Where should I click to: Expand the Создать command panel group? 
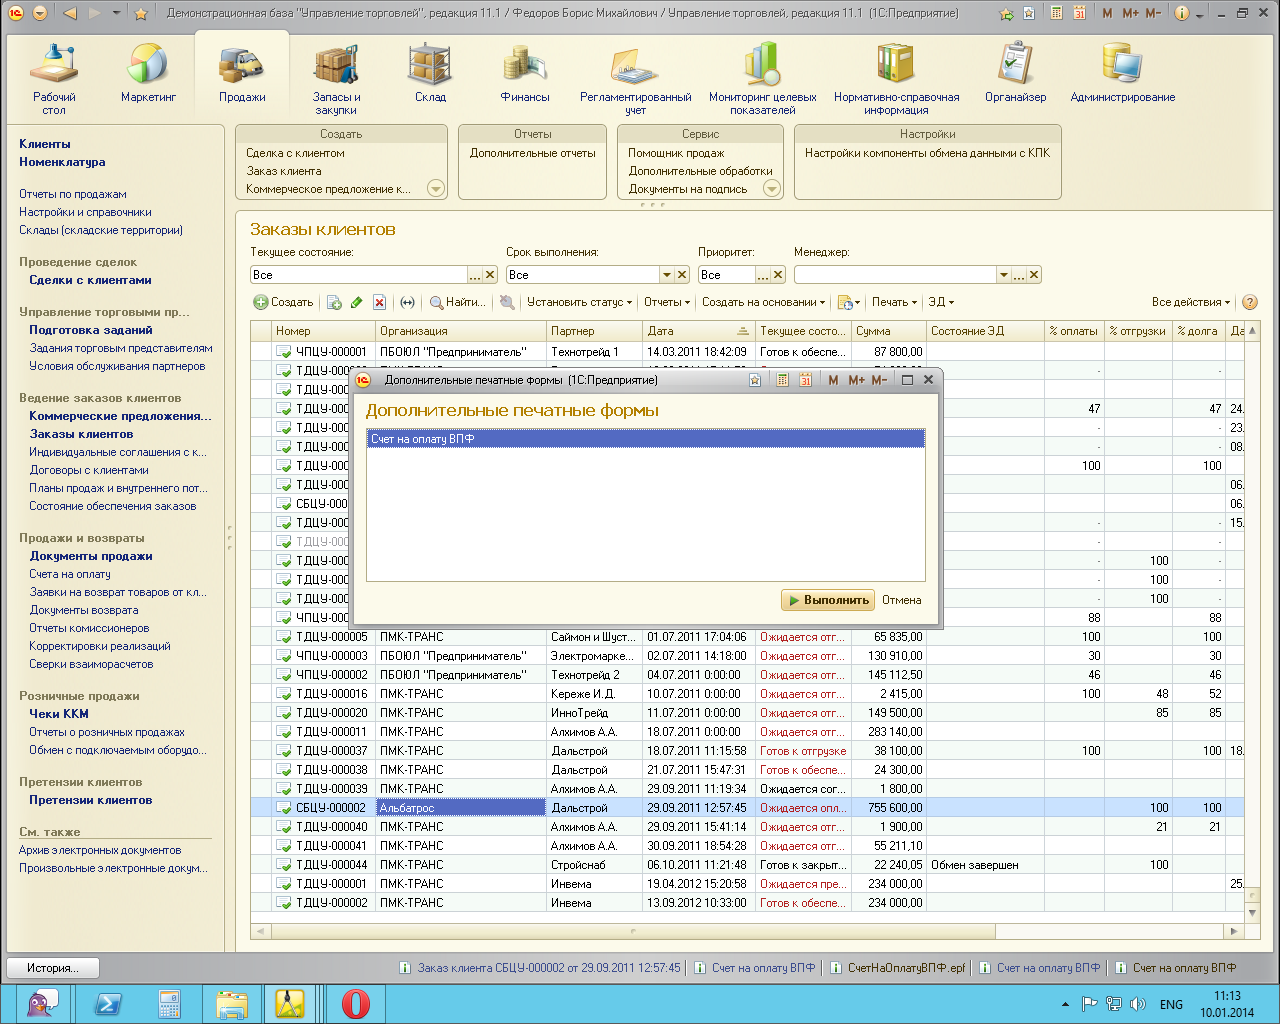pos(436,189)
